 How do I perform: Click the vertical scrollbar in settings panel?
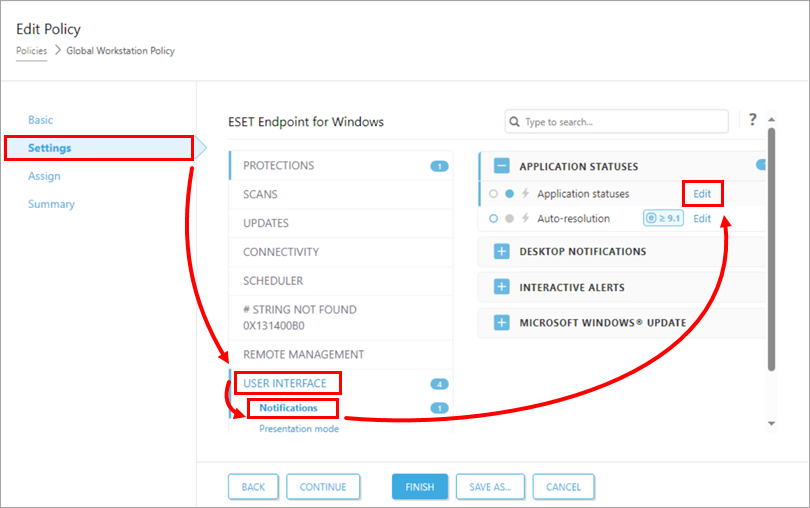tap(770, 250)
